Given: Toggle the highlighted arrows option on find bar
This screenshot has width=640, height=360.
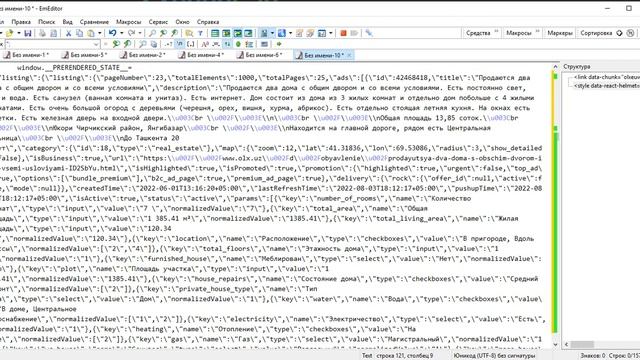Looking at the screenshot, I should pyautogui.click(x=227, y=44).
